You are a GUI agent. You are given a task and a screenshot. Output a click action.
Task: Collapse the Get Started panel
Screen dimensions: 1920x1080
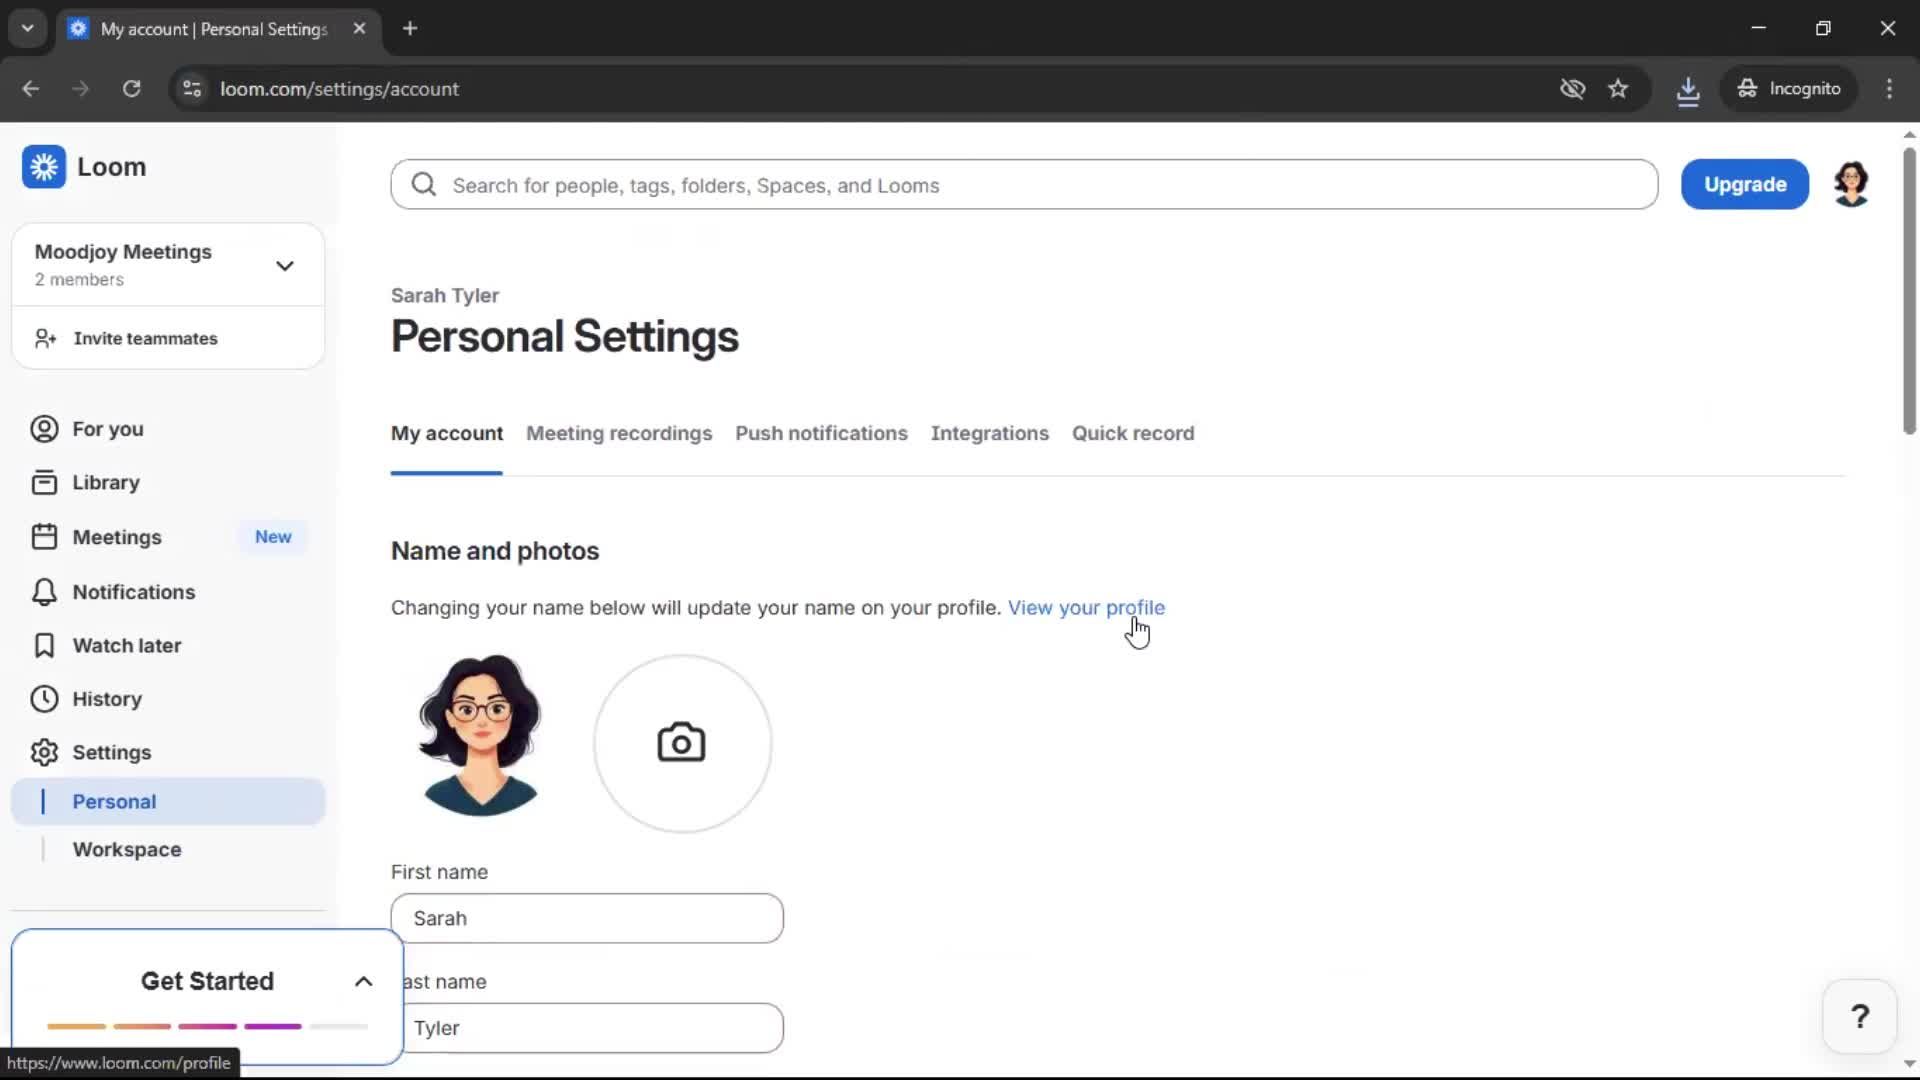[362, 981]
